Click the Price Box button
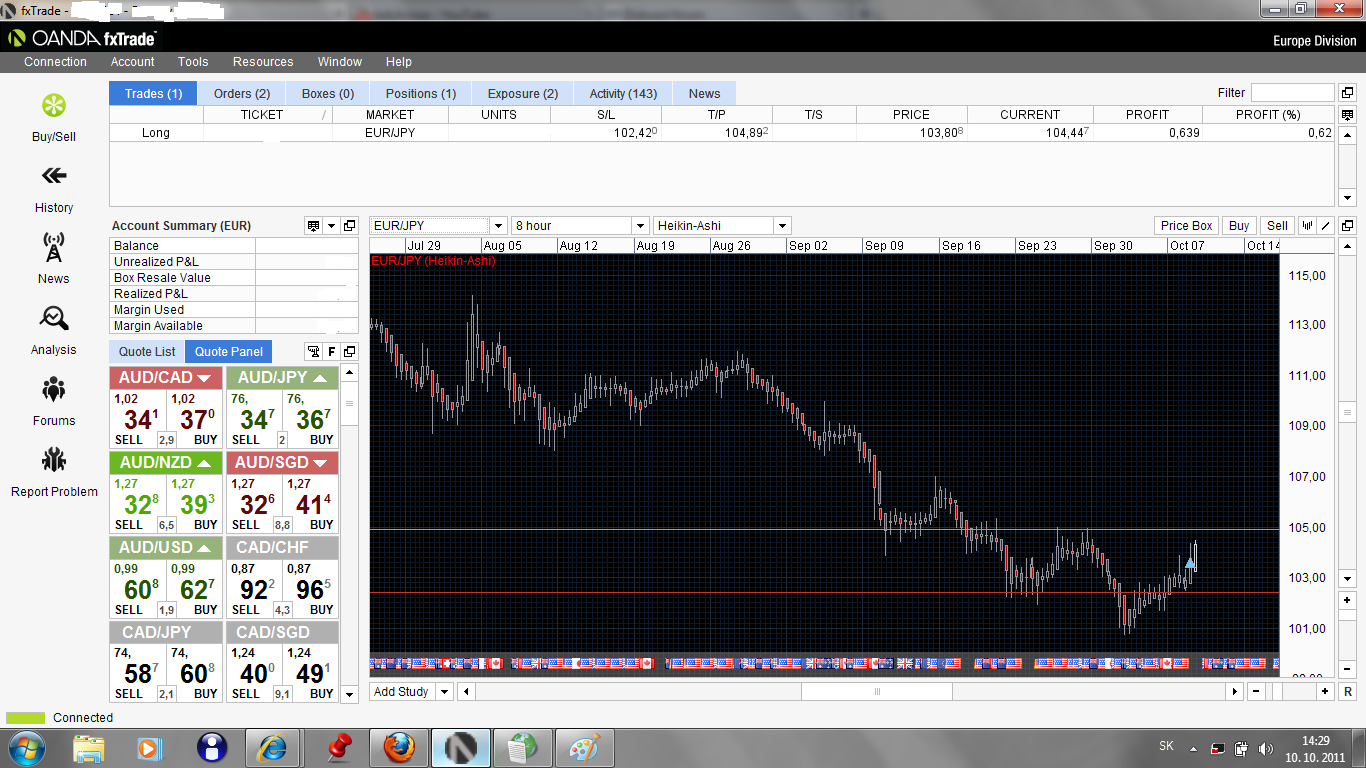Image resolution: width=1366 pixels, height=768 pixels. pyautogui.click(x=1187, y=226)
